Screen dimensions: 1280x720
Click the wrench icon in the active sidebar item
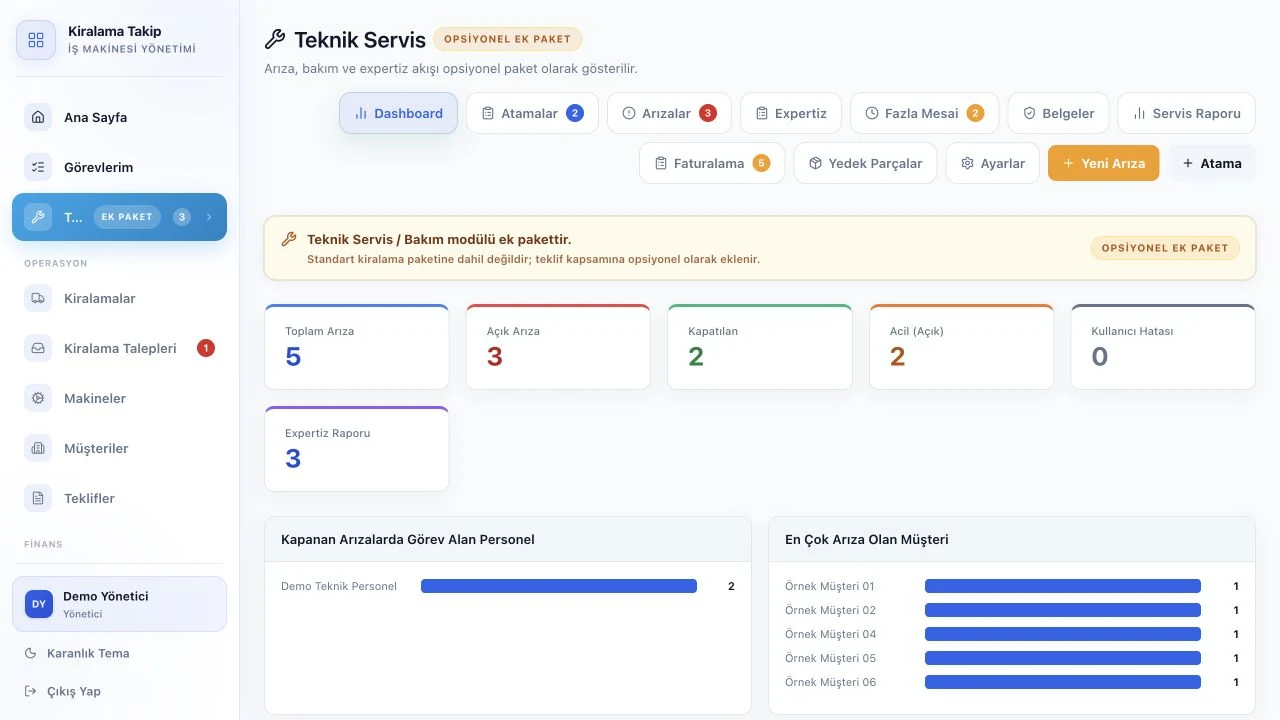[38, 217]
